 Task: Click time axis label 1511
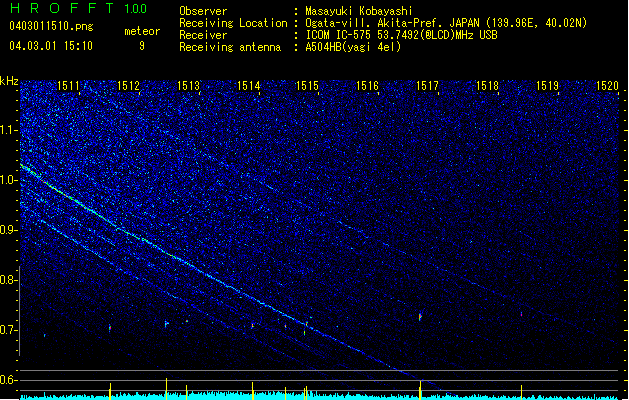tap(68, 86)
